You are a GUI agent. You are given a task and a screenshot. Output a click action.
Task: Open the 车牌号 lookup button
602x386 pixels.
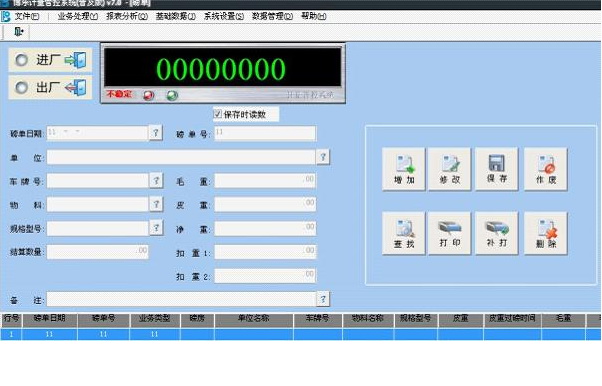156,181
